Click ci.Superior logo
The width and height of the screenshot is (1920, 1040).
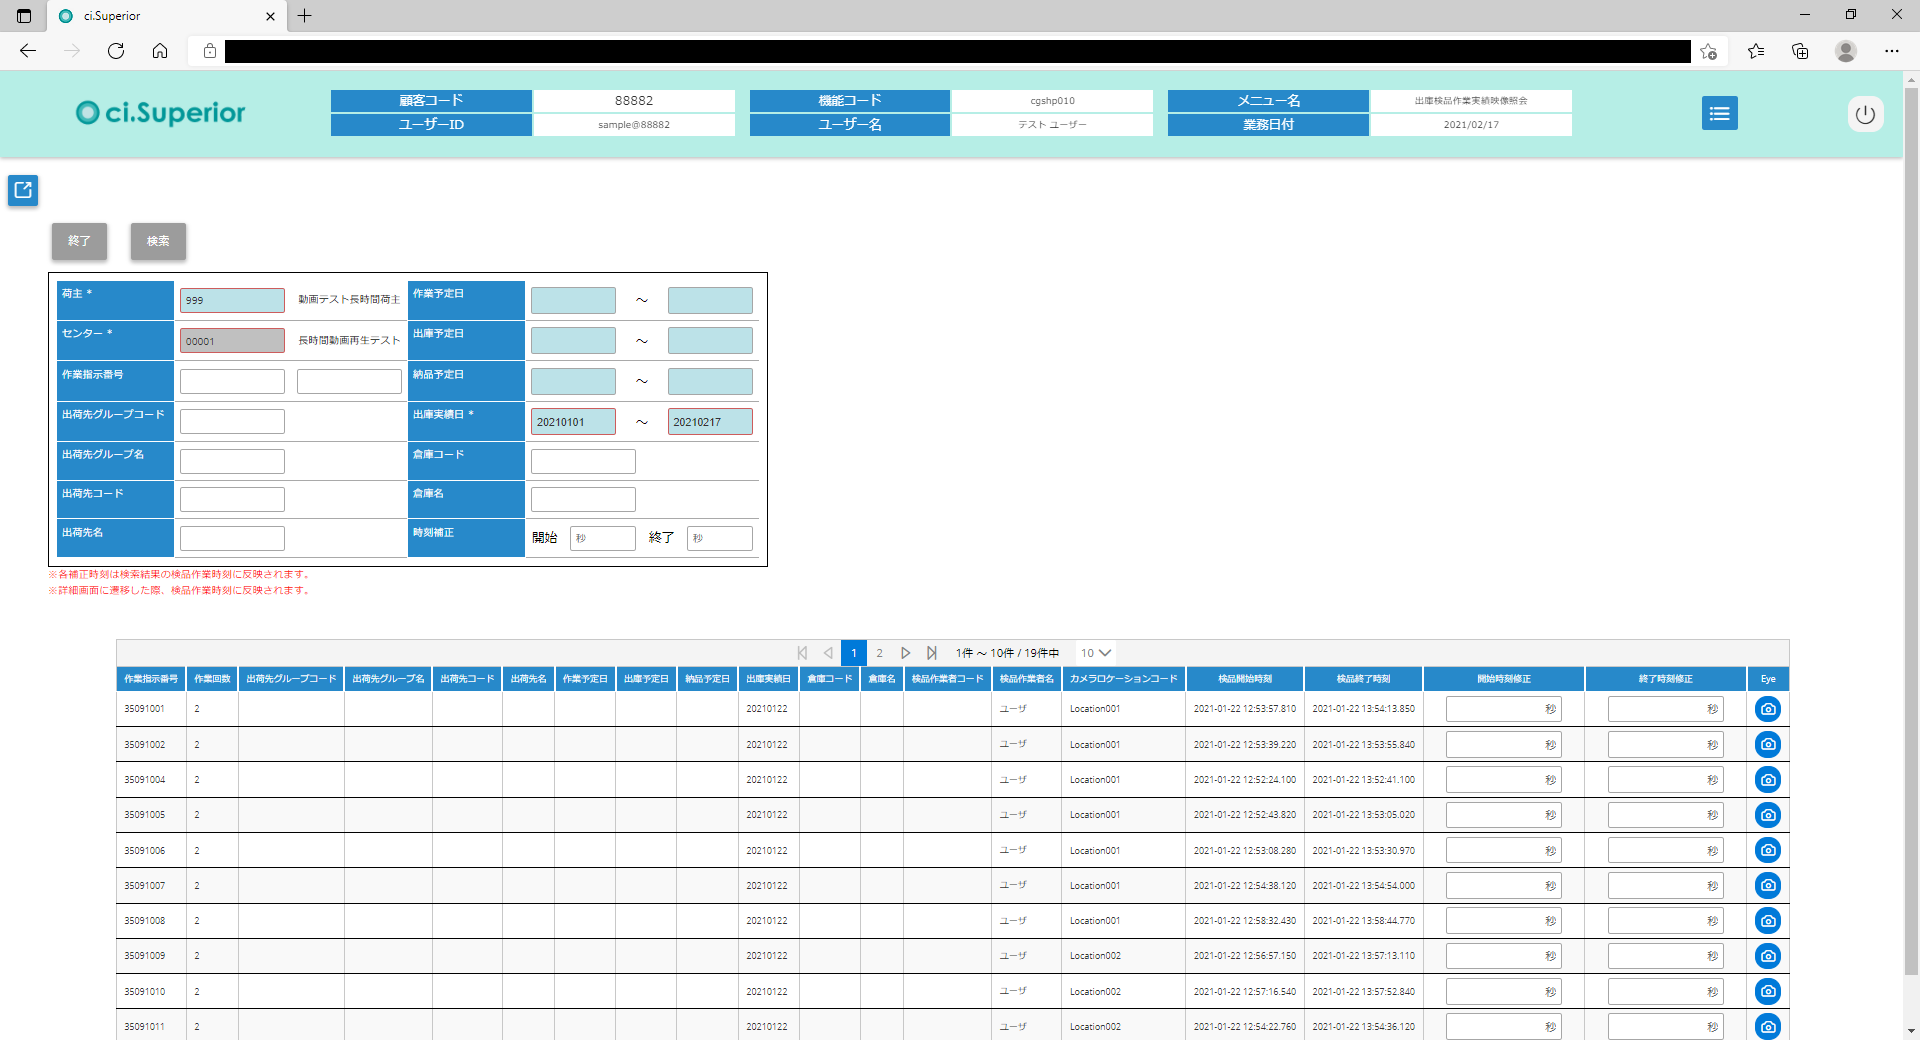click(161, 113)
